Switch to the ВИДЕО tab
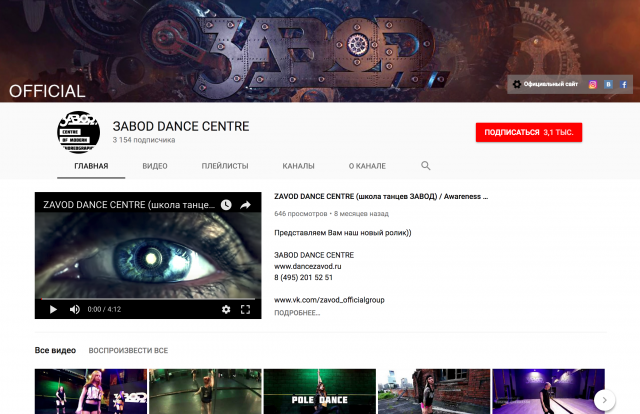 [155, 166]
